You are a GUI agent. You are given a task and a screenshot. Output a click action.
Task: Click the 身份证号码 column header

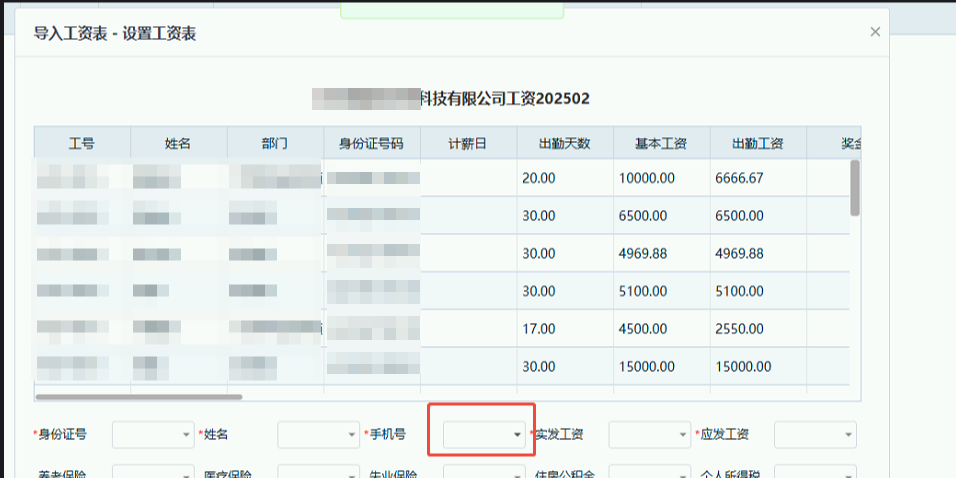click(x=372, y=143)
